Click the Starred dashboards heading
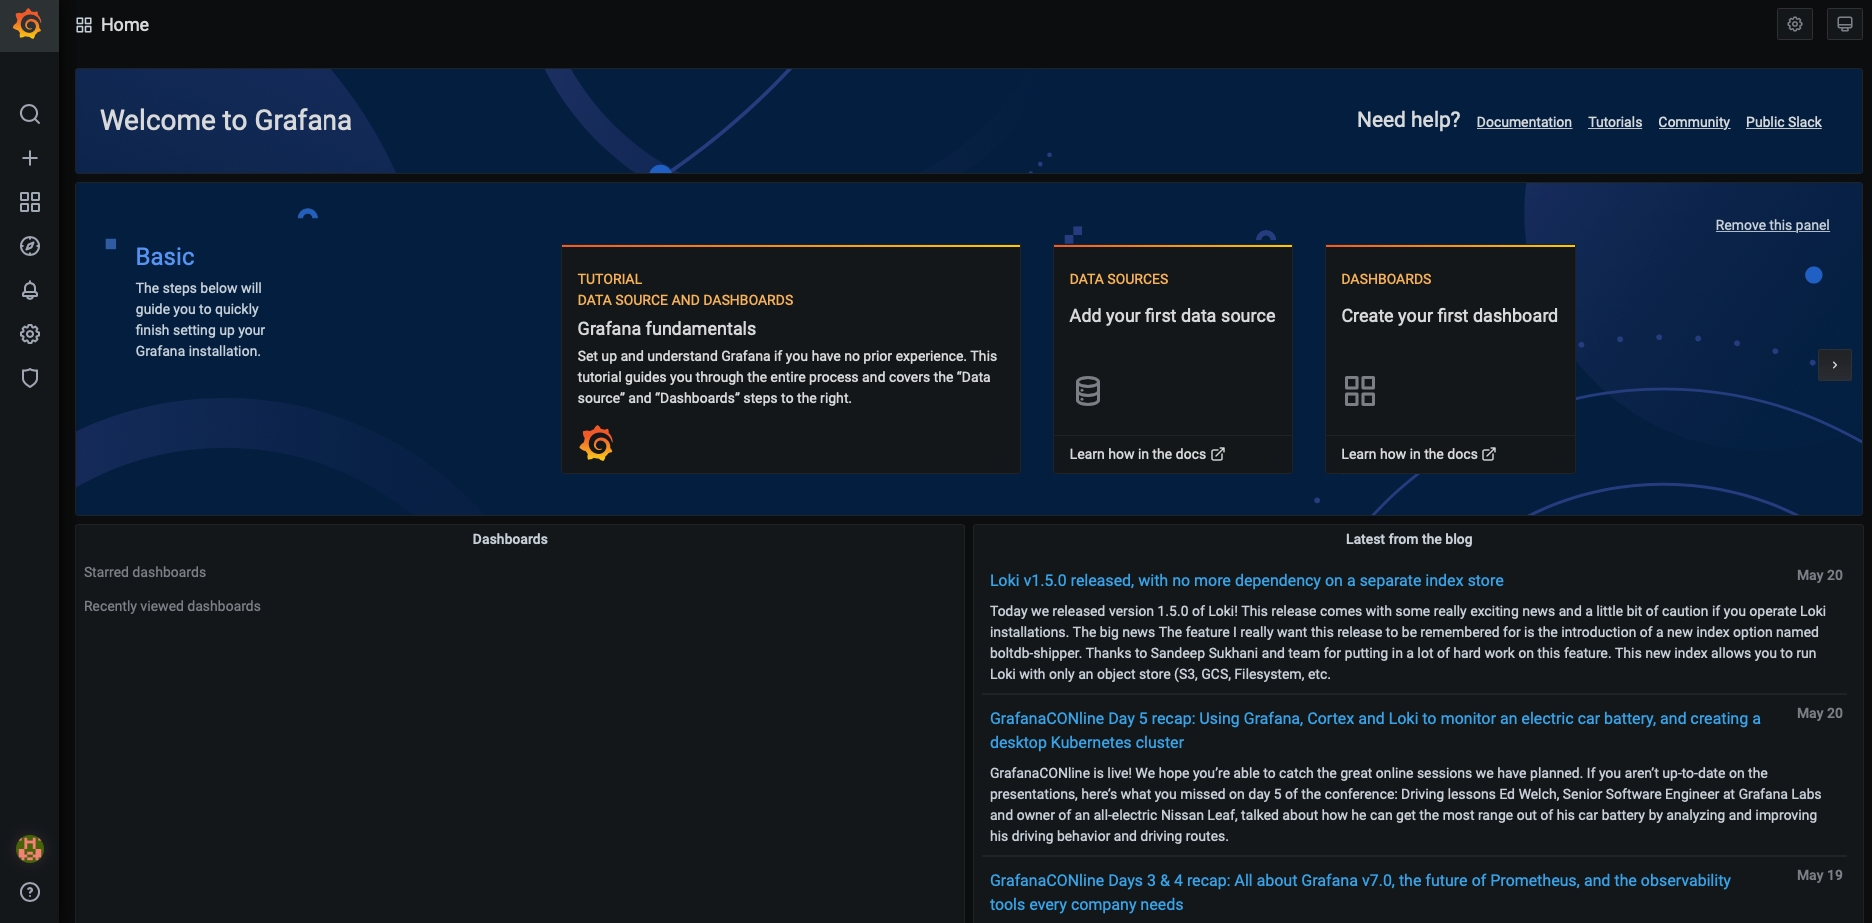 [x=145, y=572]
